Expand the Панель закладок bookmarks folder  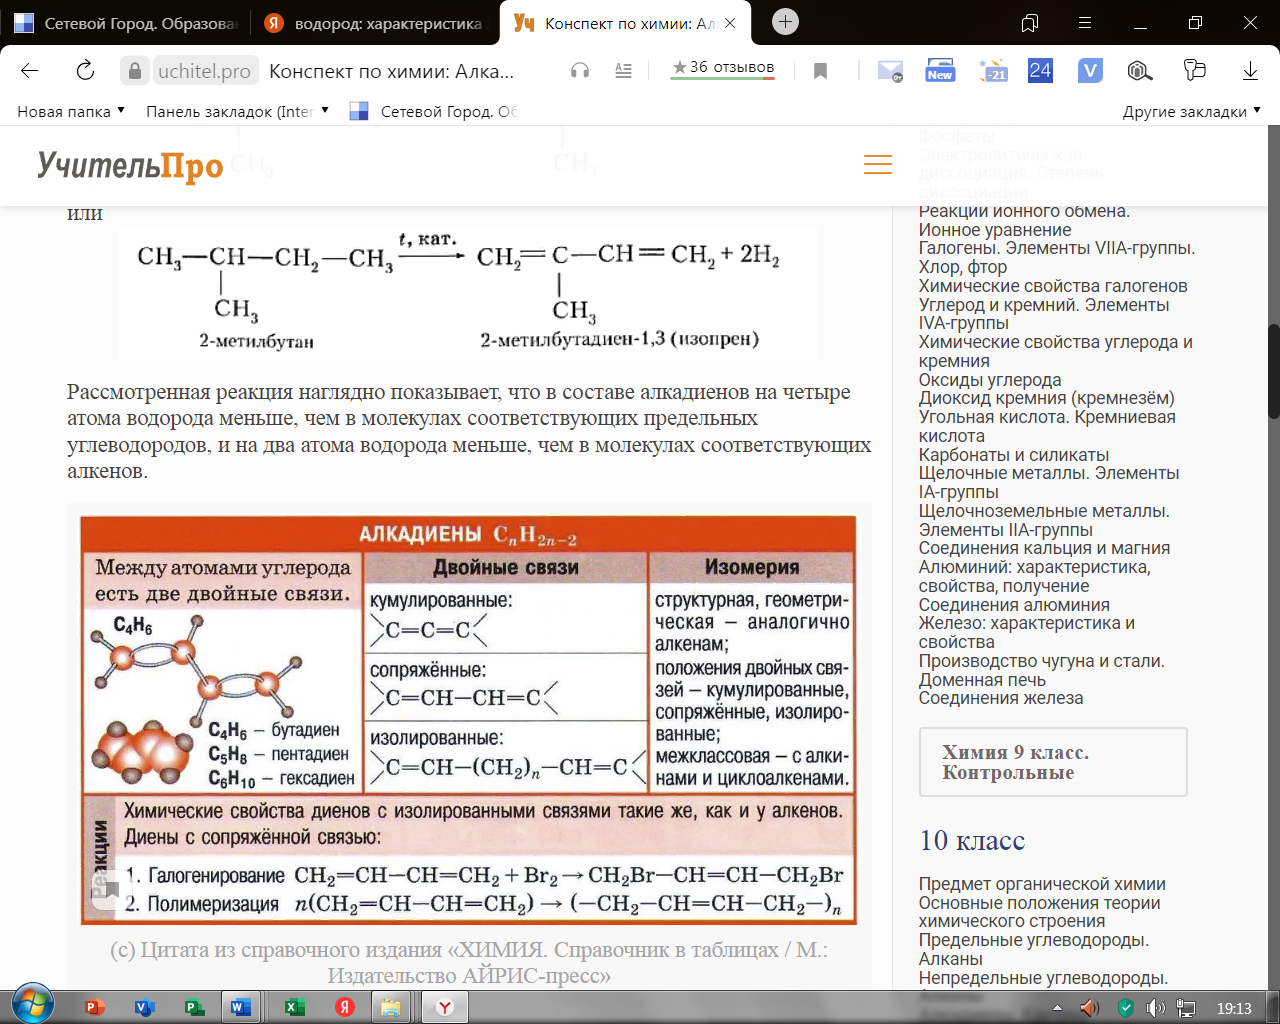tap(238, 111)
